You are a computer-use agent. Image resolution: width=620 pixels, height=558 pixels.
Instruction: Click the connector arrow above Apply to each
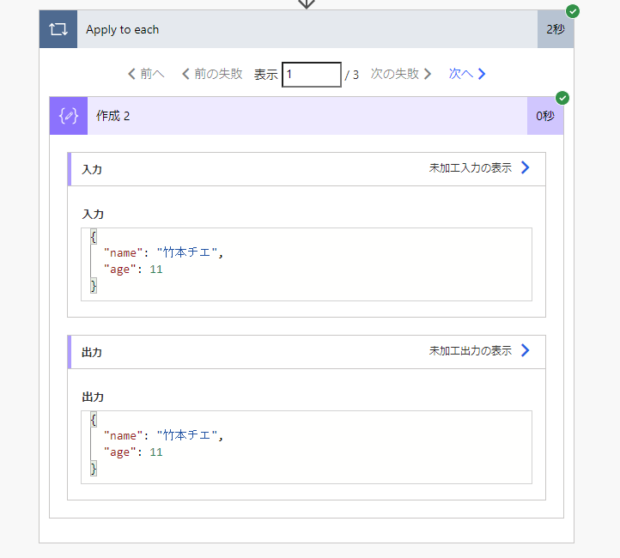point(307,4)
